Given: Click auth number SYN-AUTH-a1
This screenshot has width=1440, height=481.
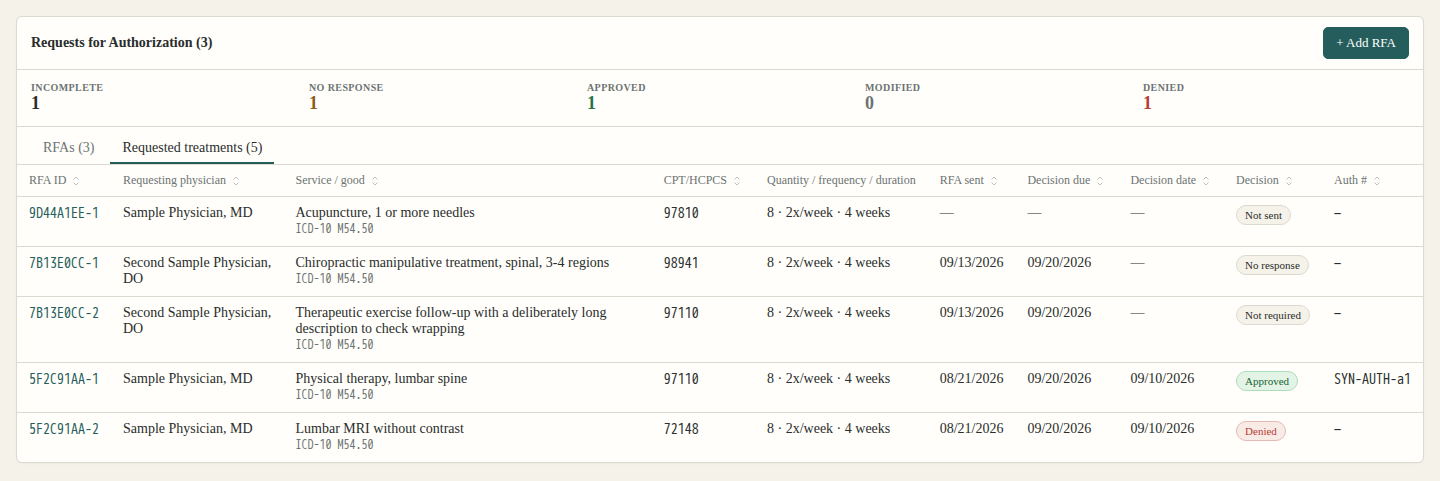Looking at the screenshot, I should 1372,379.
